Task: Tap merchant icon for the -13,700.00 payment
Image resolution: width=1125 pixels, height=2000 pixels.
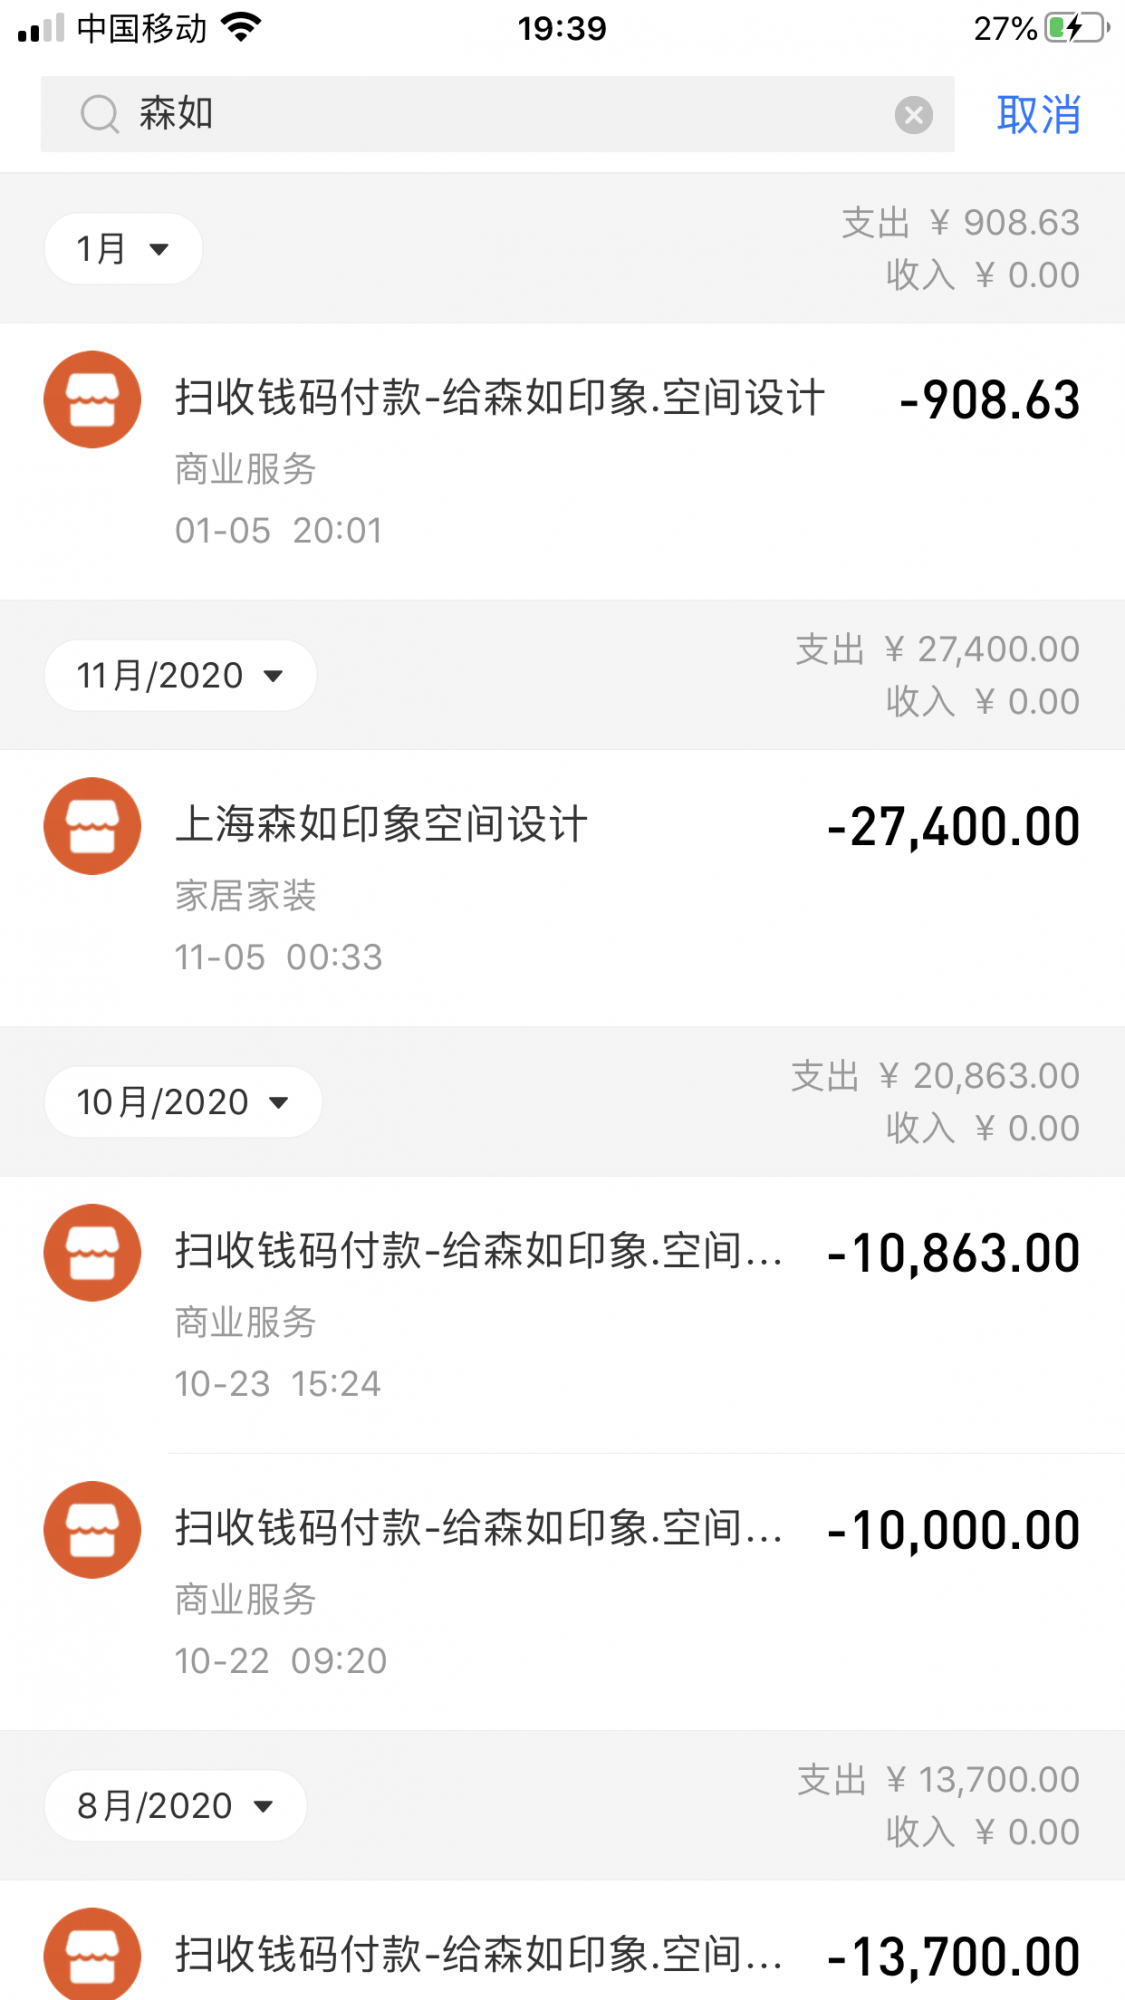Action: pos(92,1955)
